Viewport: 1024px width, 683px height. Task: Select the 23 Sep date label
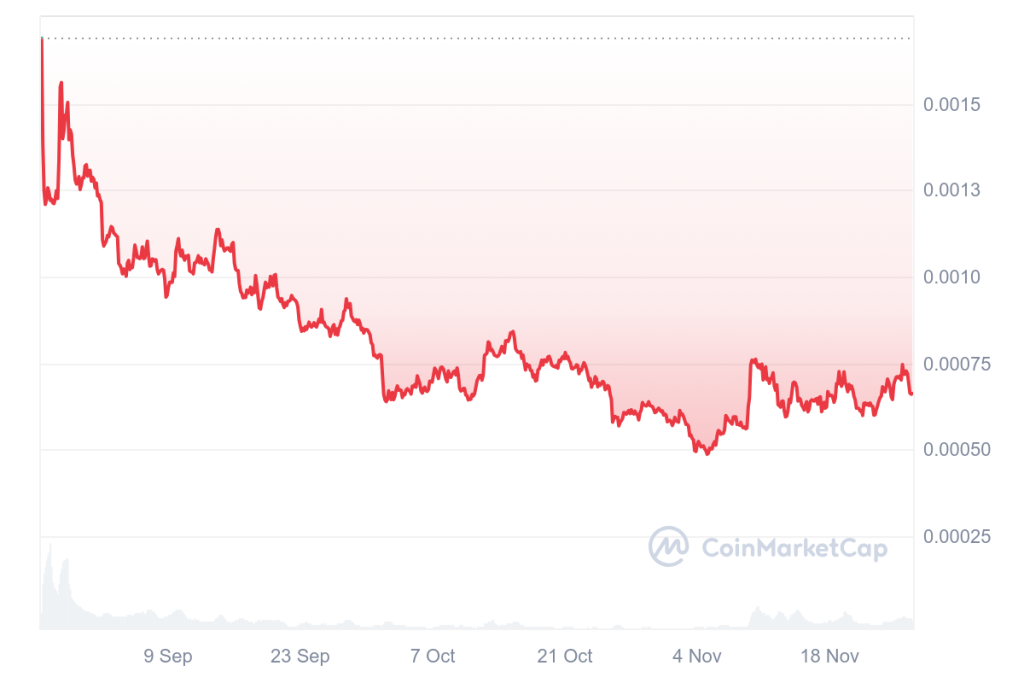point(300,656)
